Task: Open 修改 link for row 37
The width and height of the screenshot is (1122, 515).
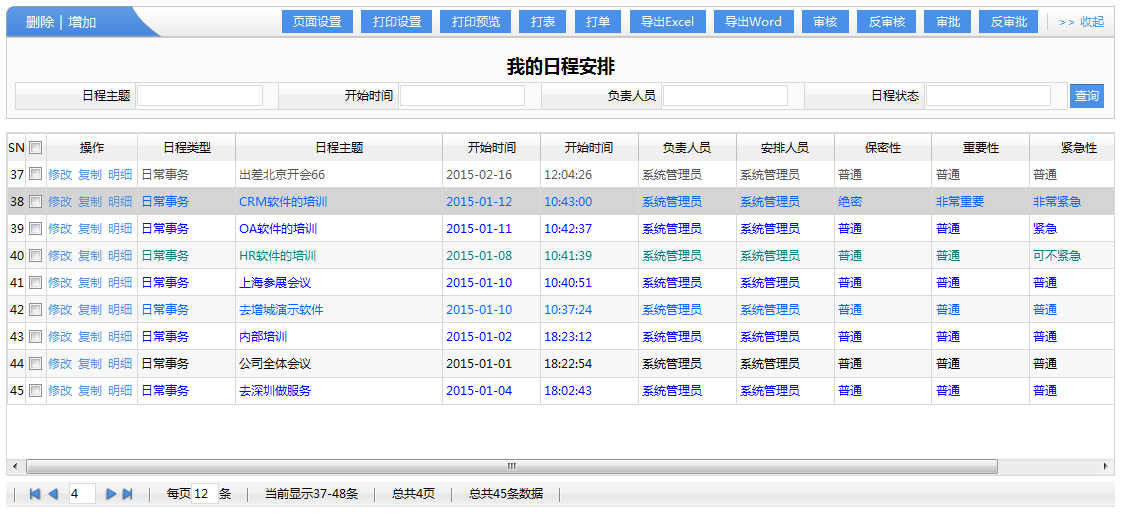Action: (x=60, y=175)
